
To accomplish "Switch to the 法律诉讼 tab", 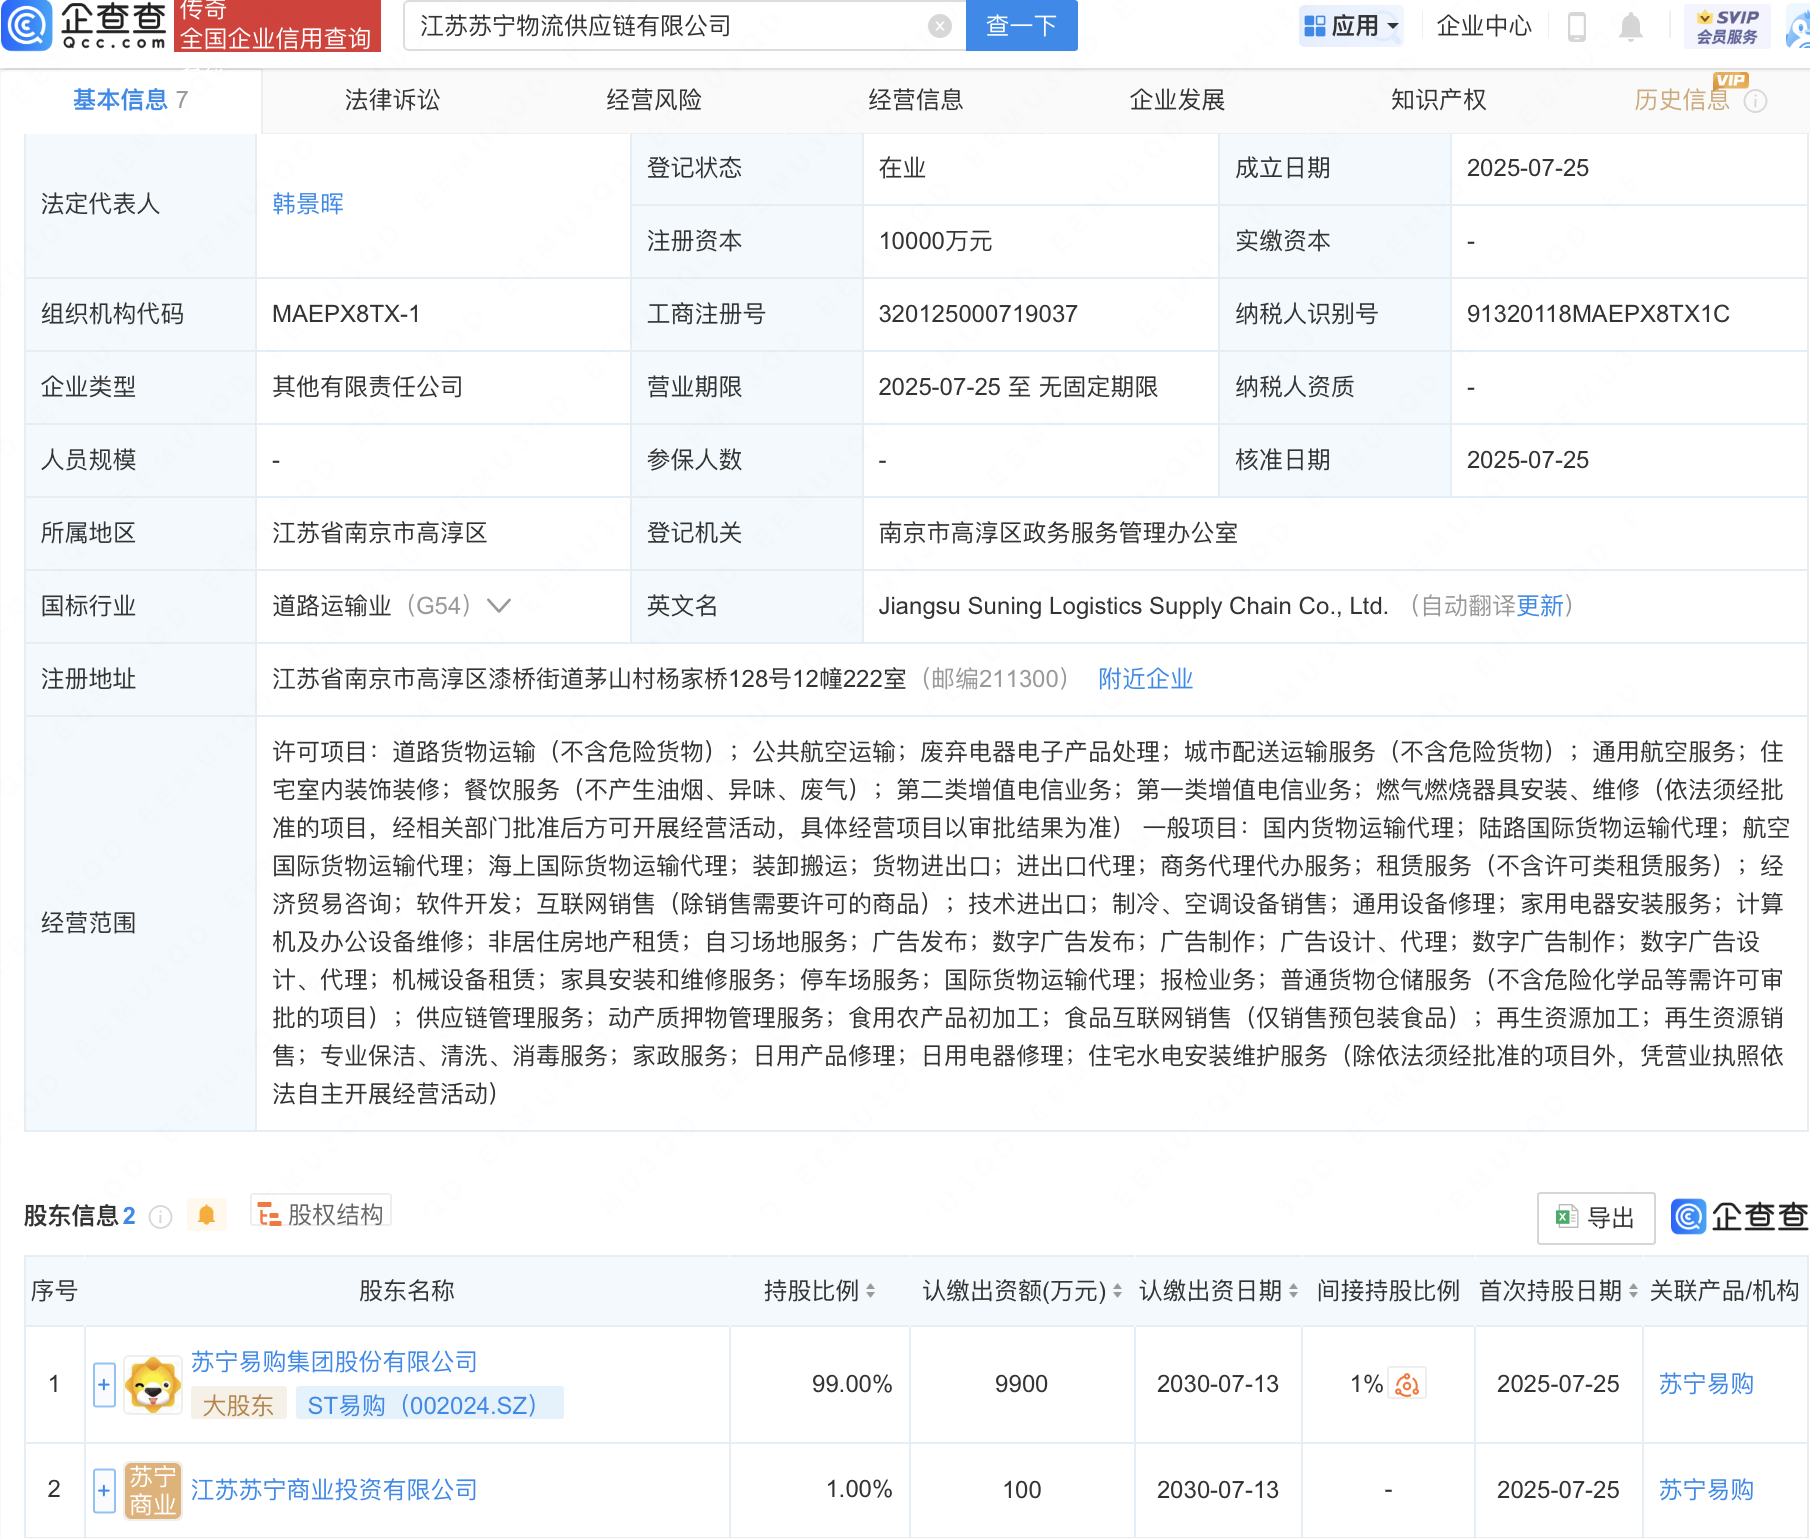I will point(392,100).
